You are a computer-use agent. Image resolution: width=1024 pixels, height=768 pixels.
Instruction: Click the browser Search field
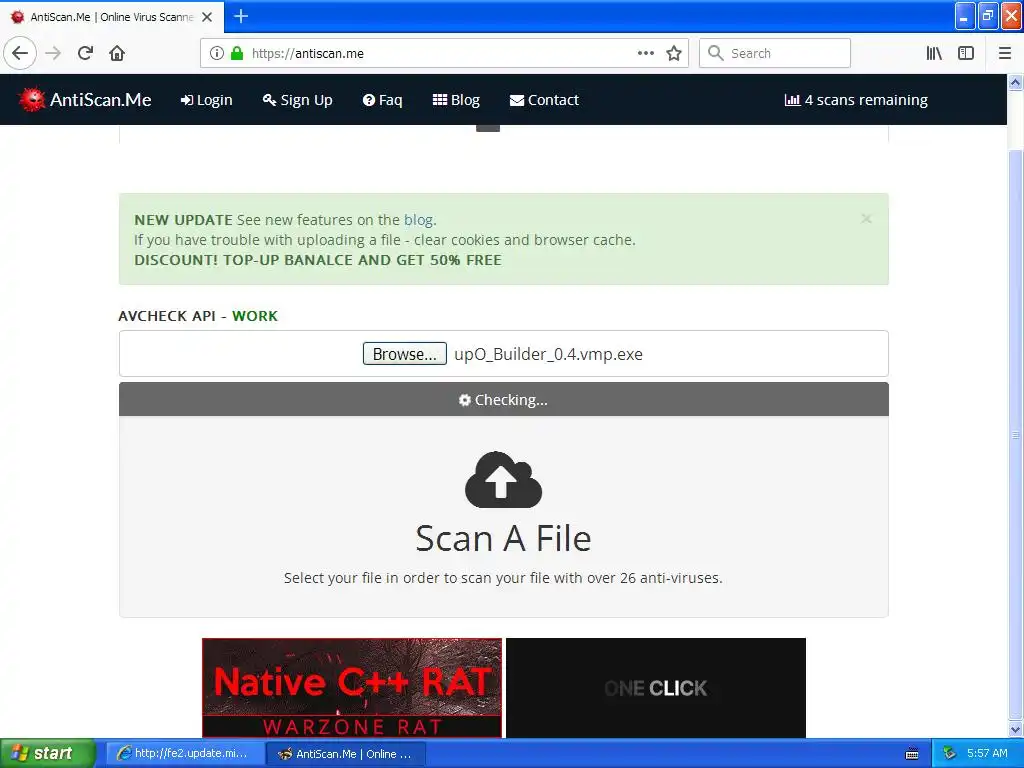click(x=775, y=53)
